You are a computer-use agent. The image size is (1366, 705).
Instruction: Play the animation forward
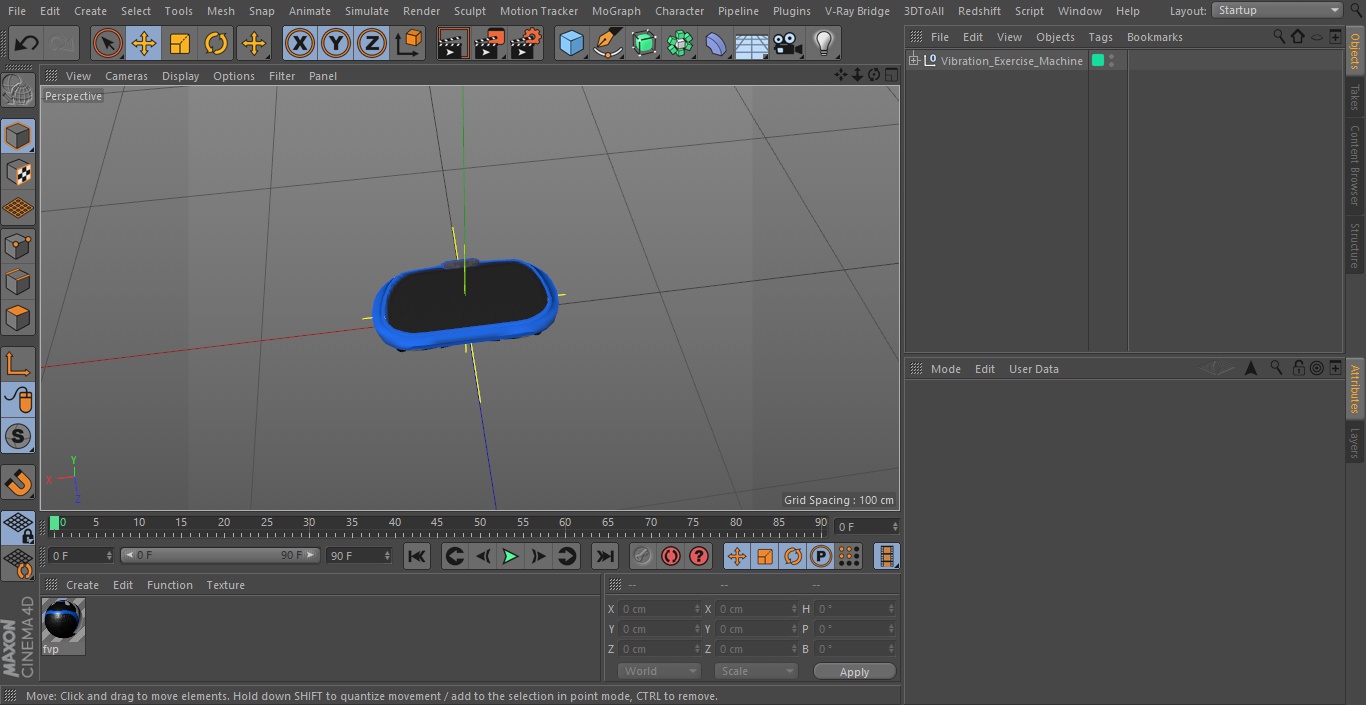510,556
